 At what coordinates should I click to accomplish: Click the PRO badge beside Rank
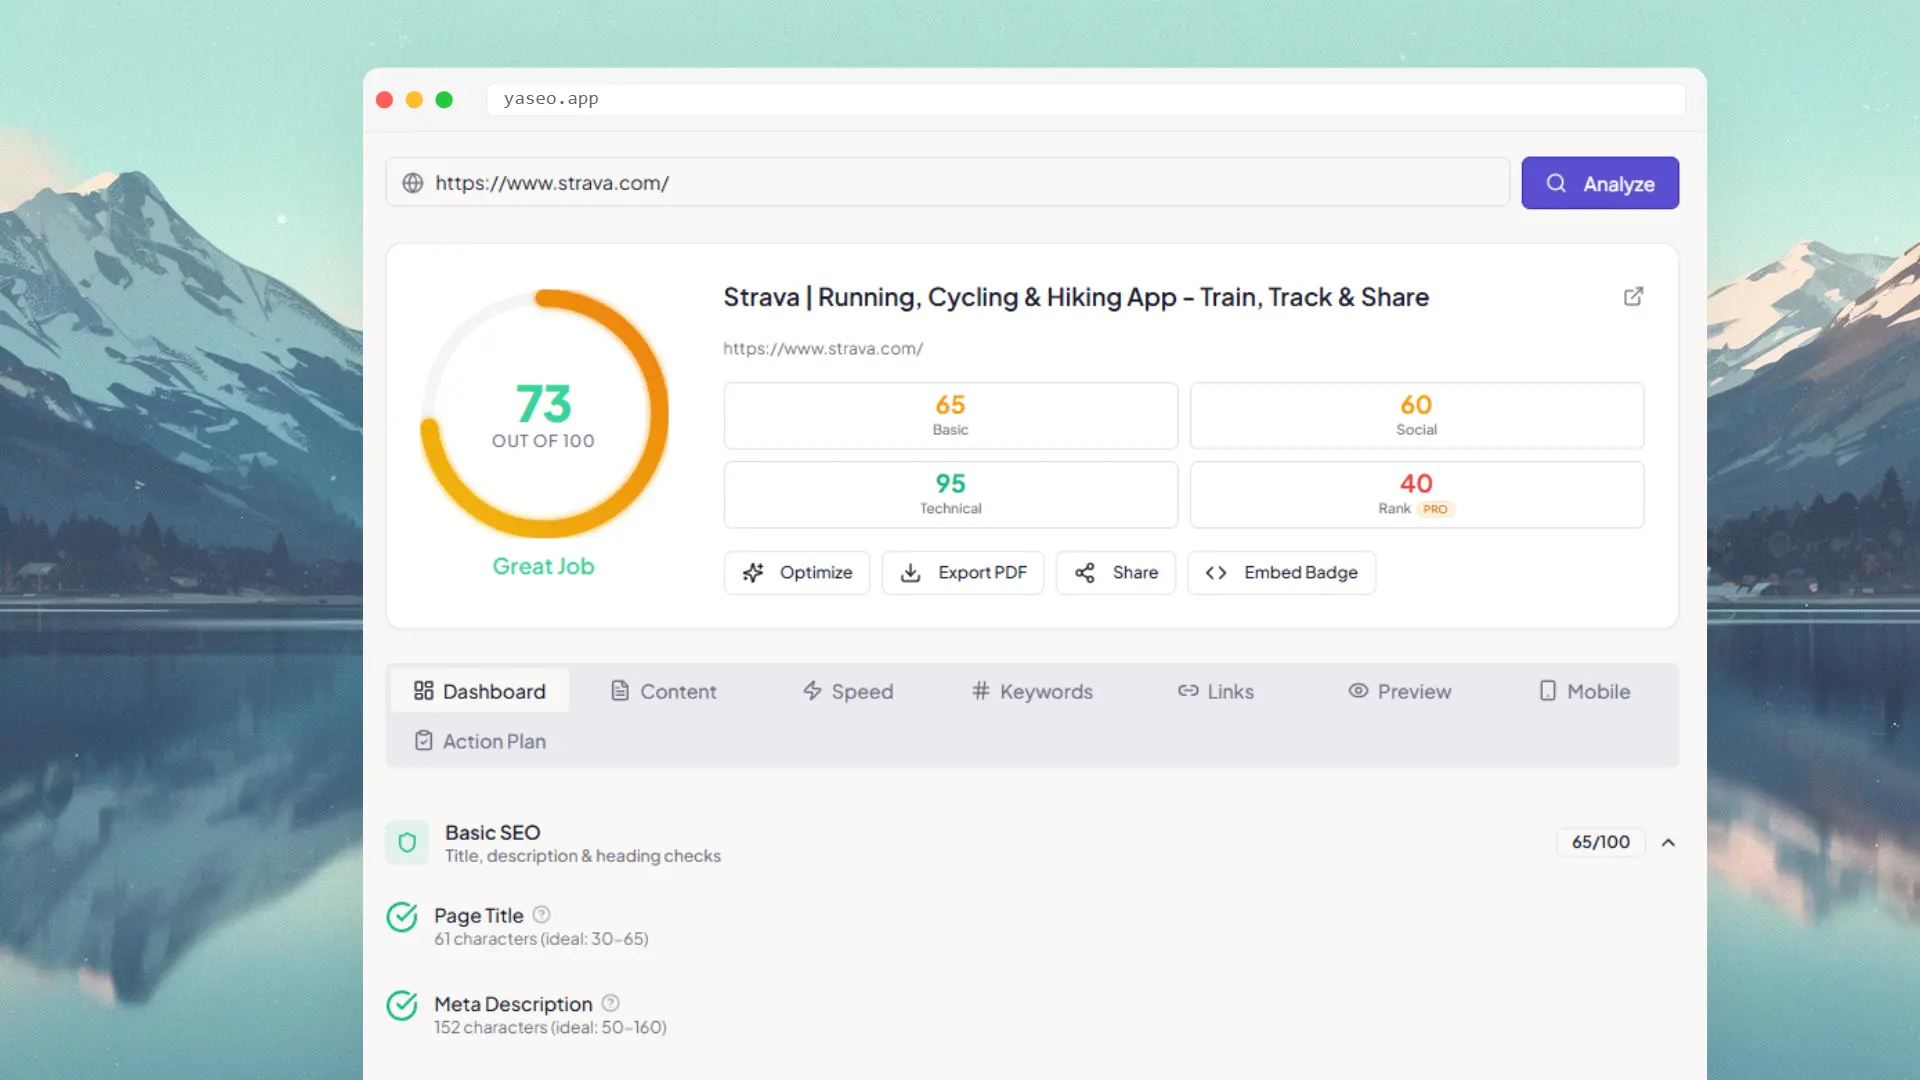coord(1435,509)
